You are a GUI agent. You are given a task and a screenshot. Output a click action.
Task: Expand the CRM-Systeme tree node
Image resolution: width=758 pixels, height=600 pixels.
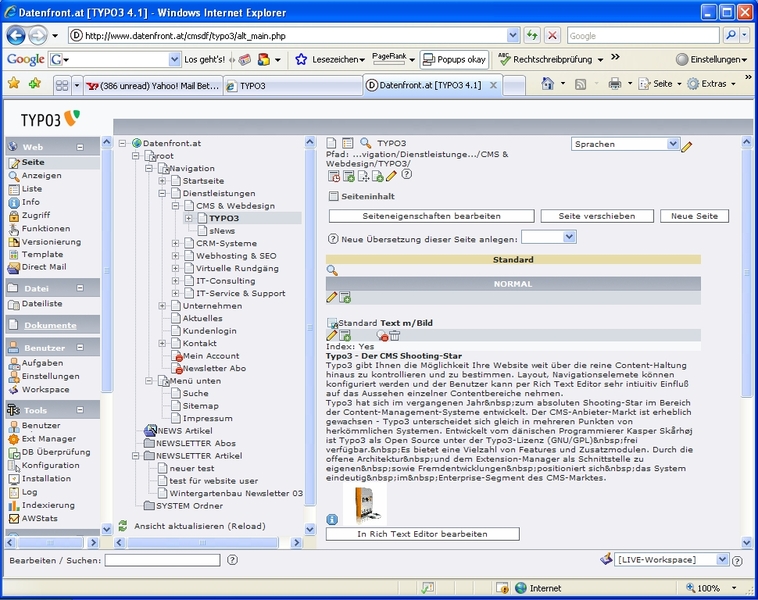pyautogui.click(x=175, y=243)
